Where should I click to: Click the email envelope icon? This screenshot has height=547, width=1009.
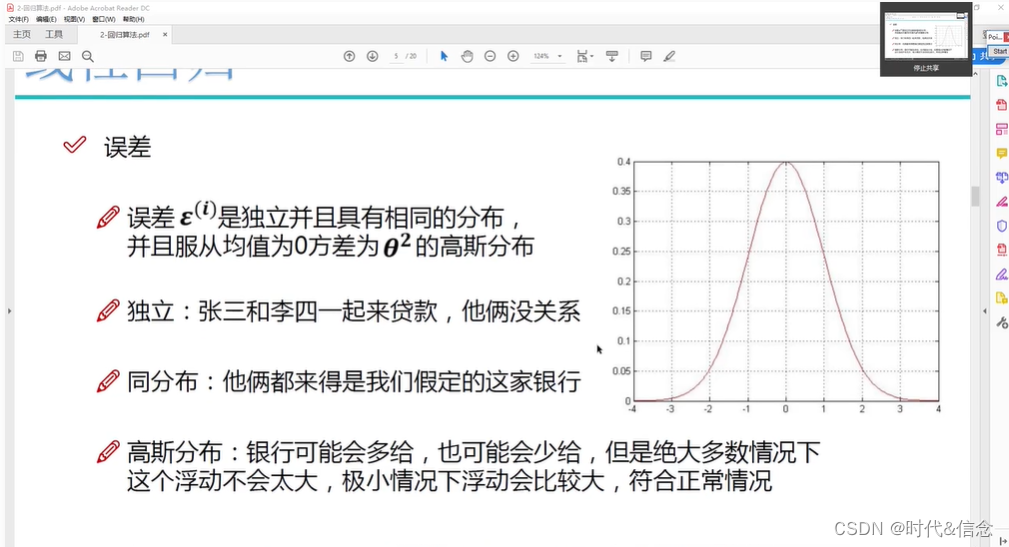point(64,56)
